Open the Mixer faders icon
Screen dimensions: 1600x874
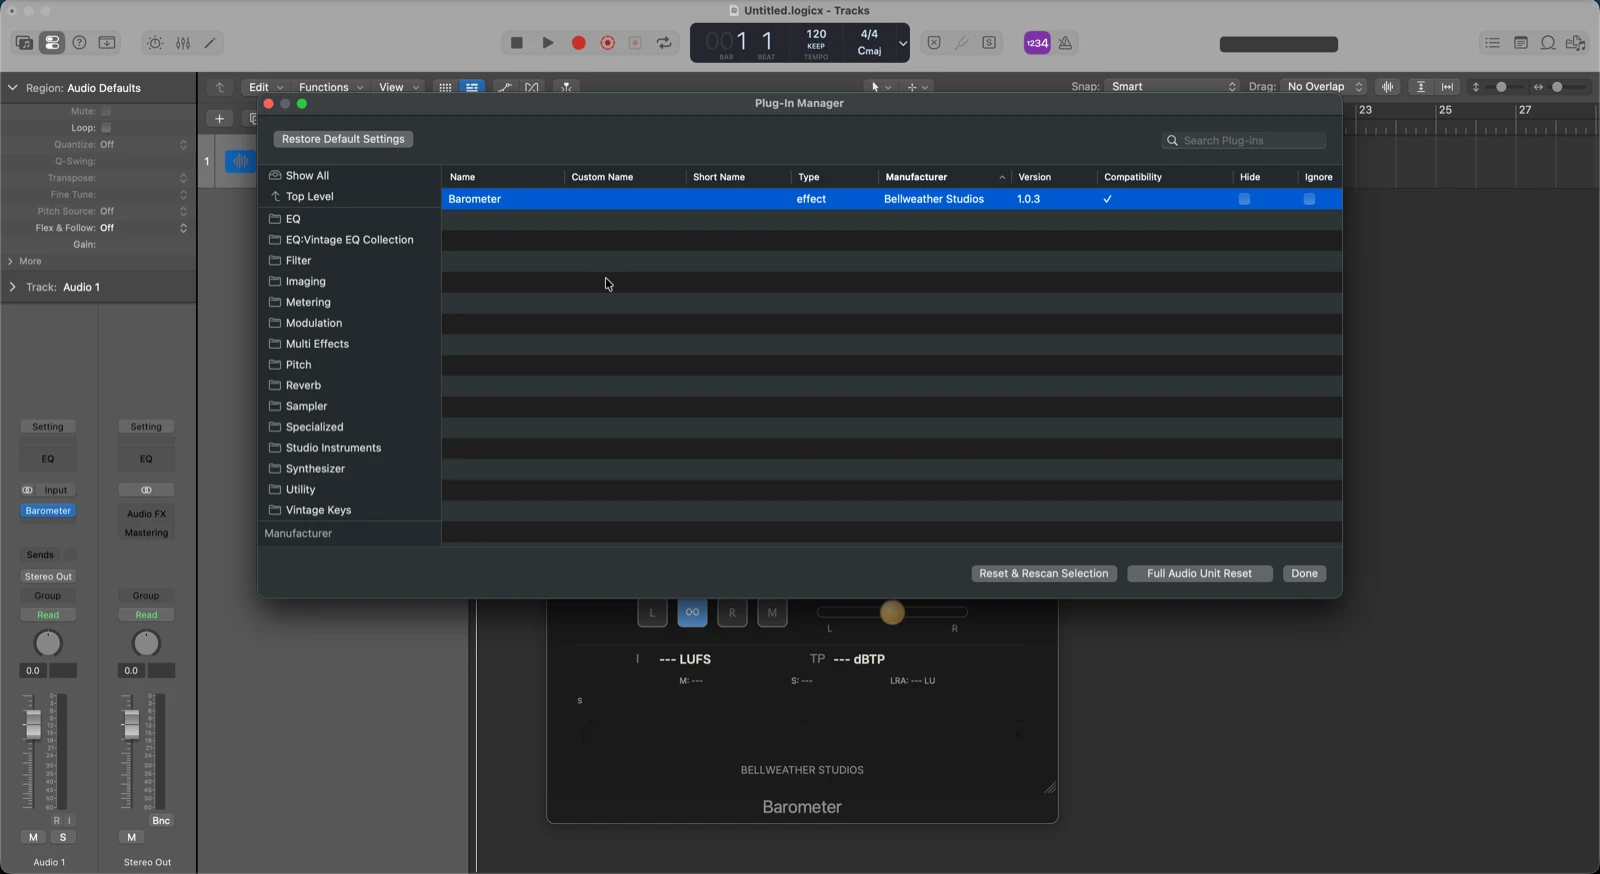183,43
